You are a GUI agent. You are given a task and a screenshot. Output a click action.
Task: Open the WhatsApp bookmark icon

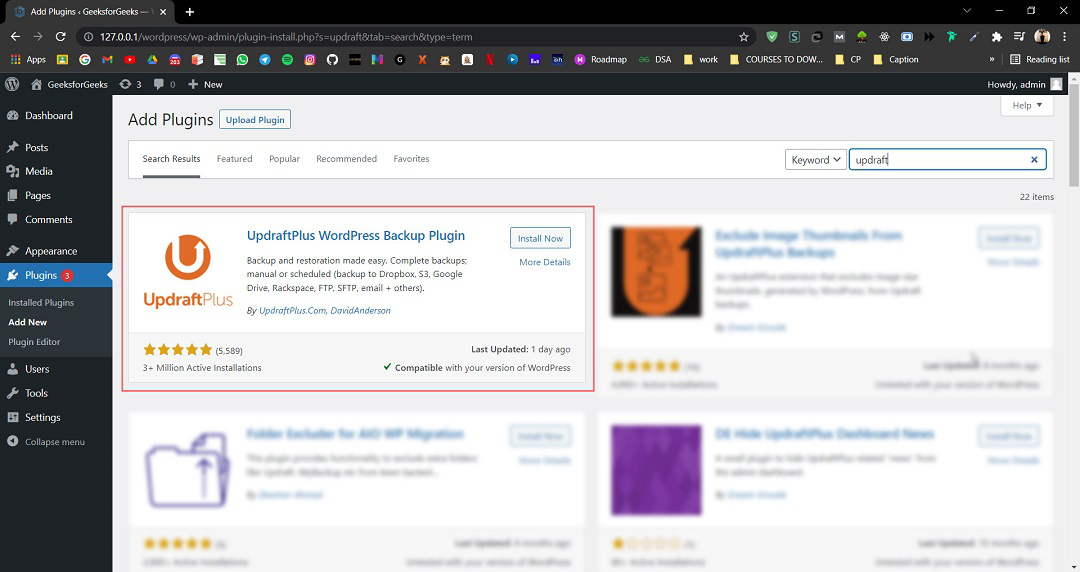click(242, 59)
